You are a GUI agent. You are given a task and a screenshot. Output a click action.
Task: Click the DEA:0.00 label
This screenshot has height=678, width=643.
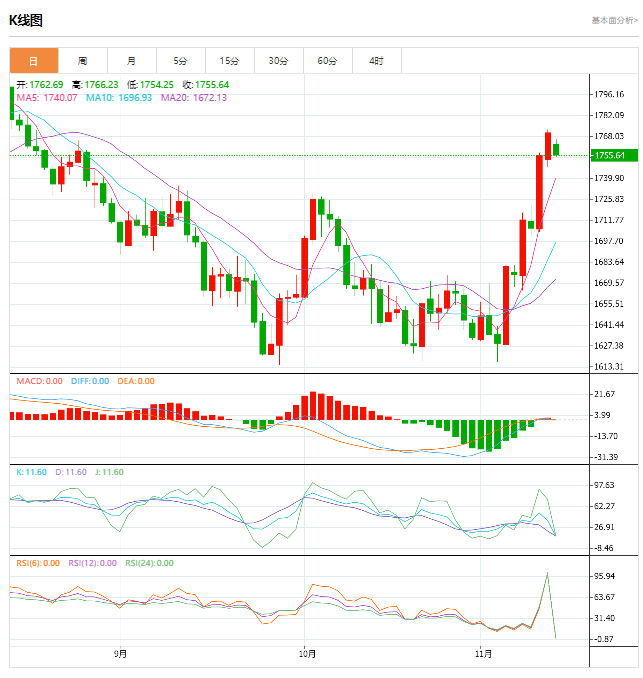coord(136,381)
